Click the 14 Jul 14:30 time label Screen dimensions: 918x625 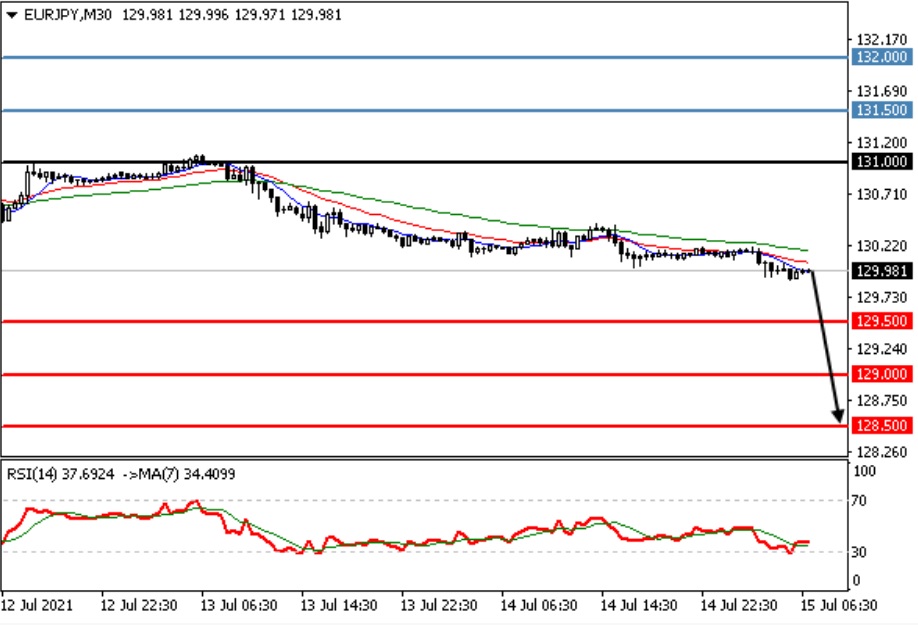[639, 605]
